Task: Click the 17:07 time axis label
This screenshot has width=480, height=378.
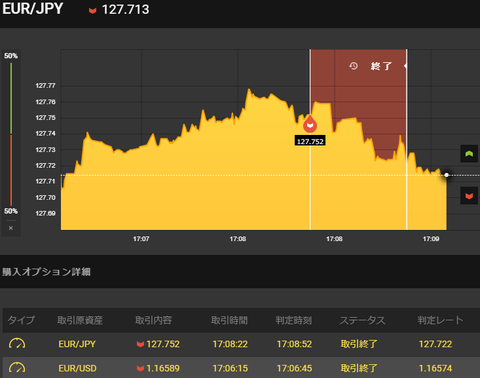Action: tap(141, 239)
